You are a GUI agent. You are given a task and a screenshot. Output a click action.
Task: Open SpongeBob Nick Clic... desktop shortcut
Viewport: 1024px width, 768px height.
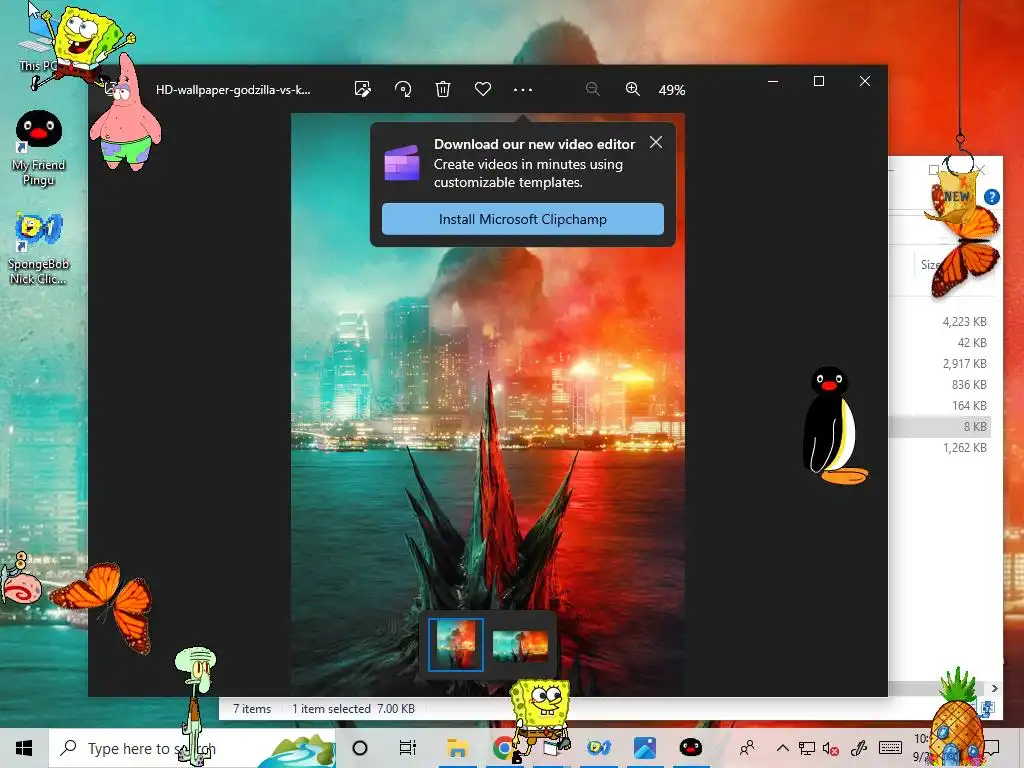(x=39, y=249)
